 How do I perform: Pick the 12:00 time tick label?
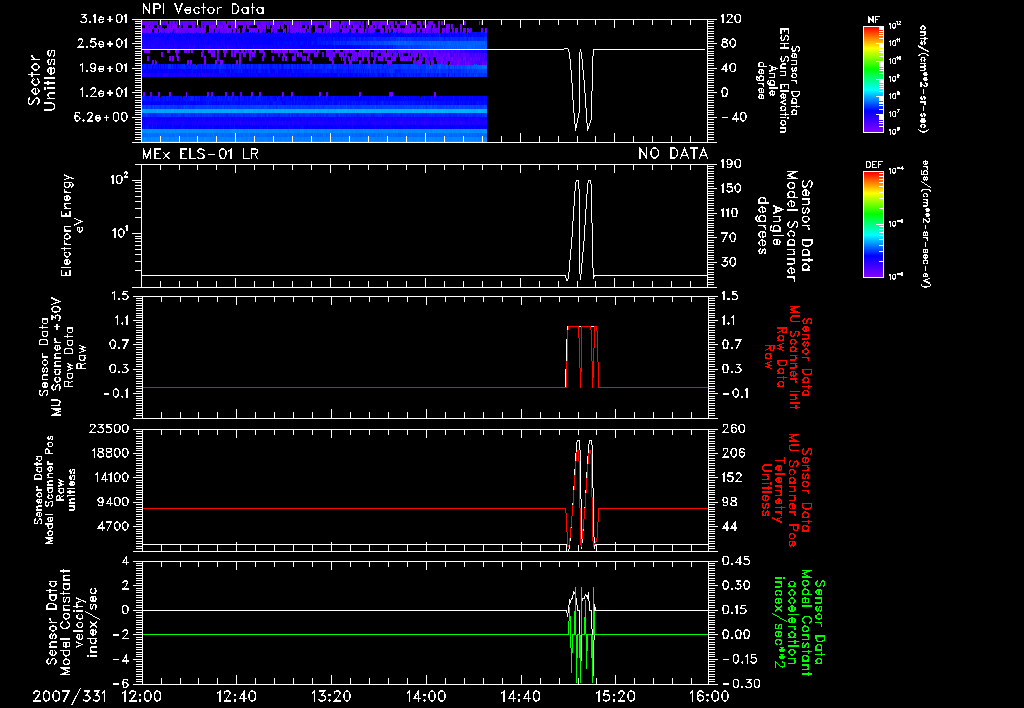[x=142, y=696]
